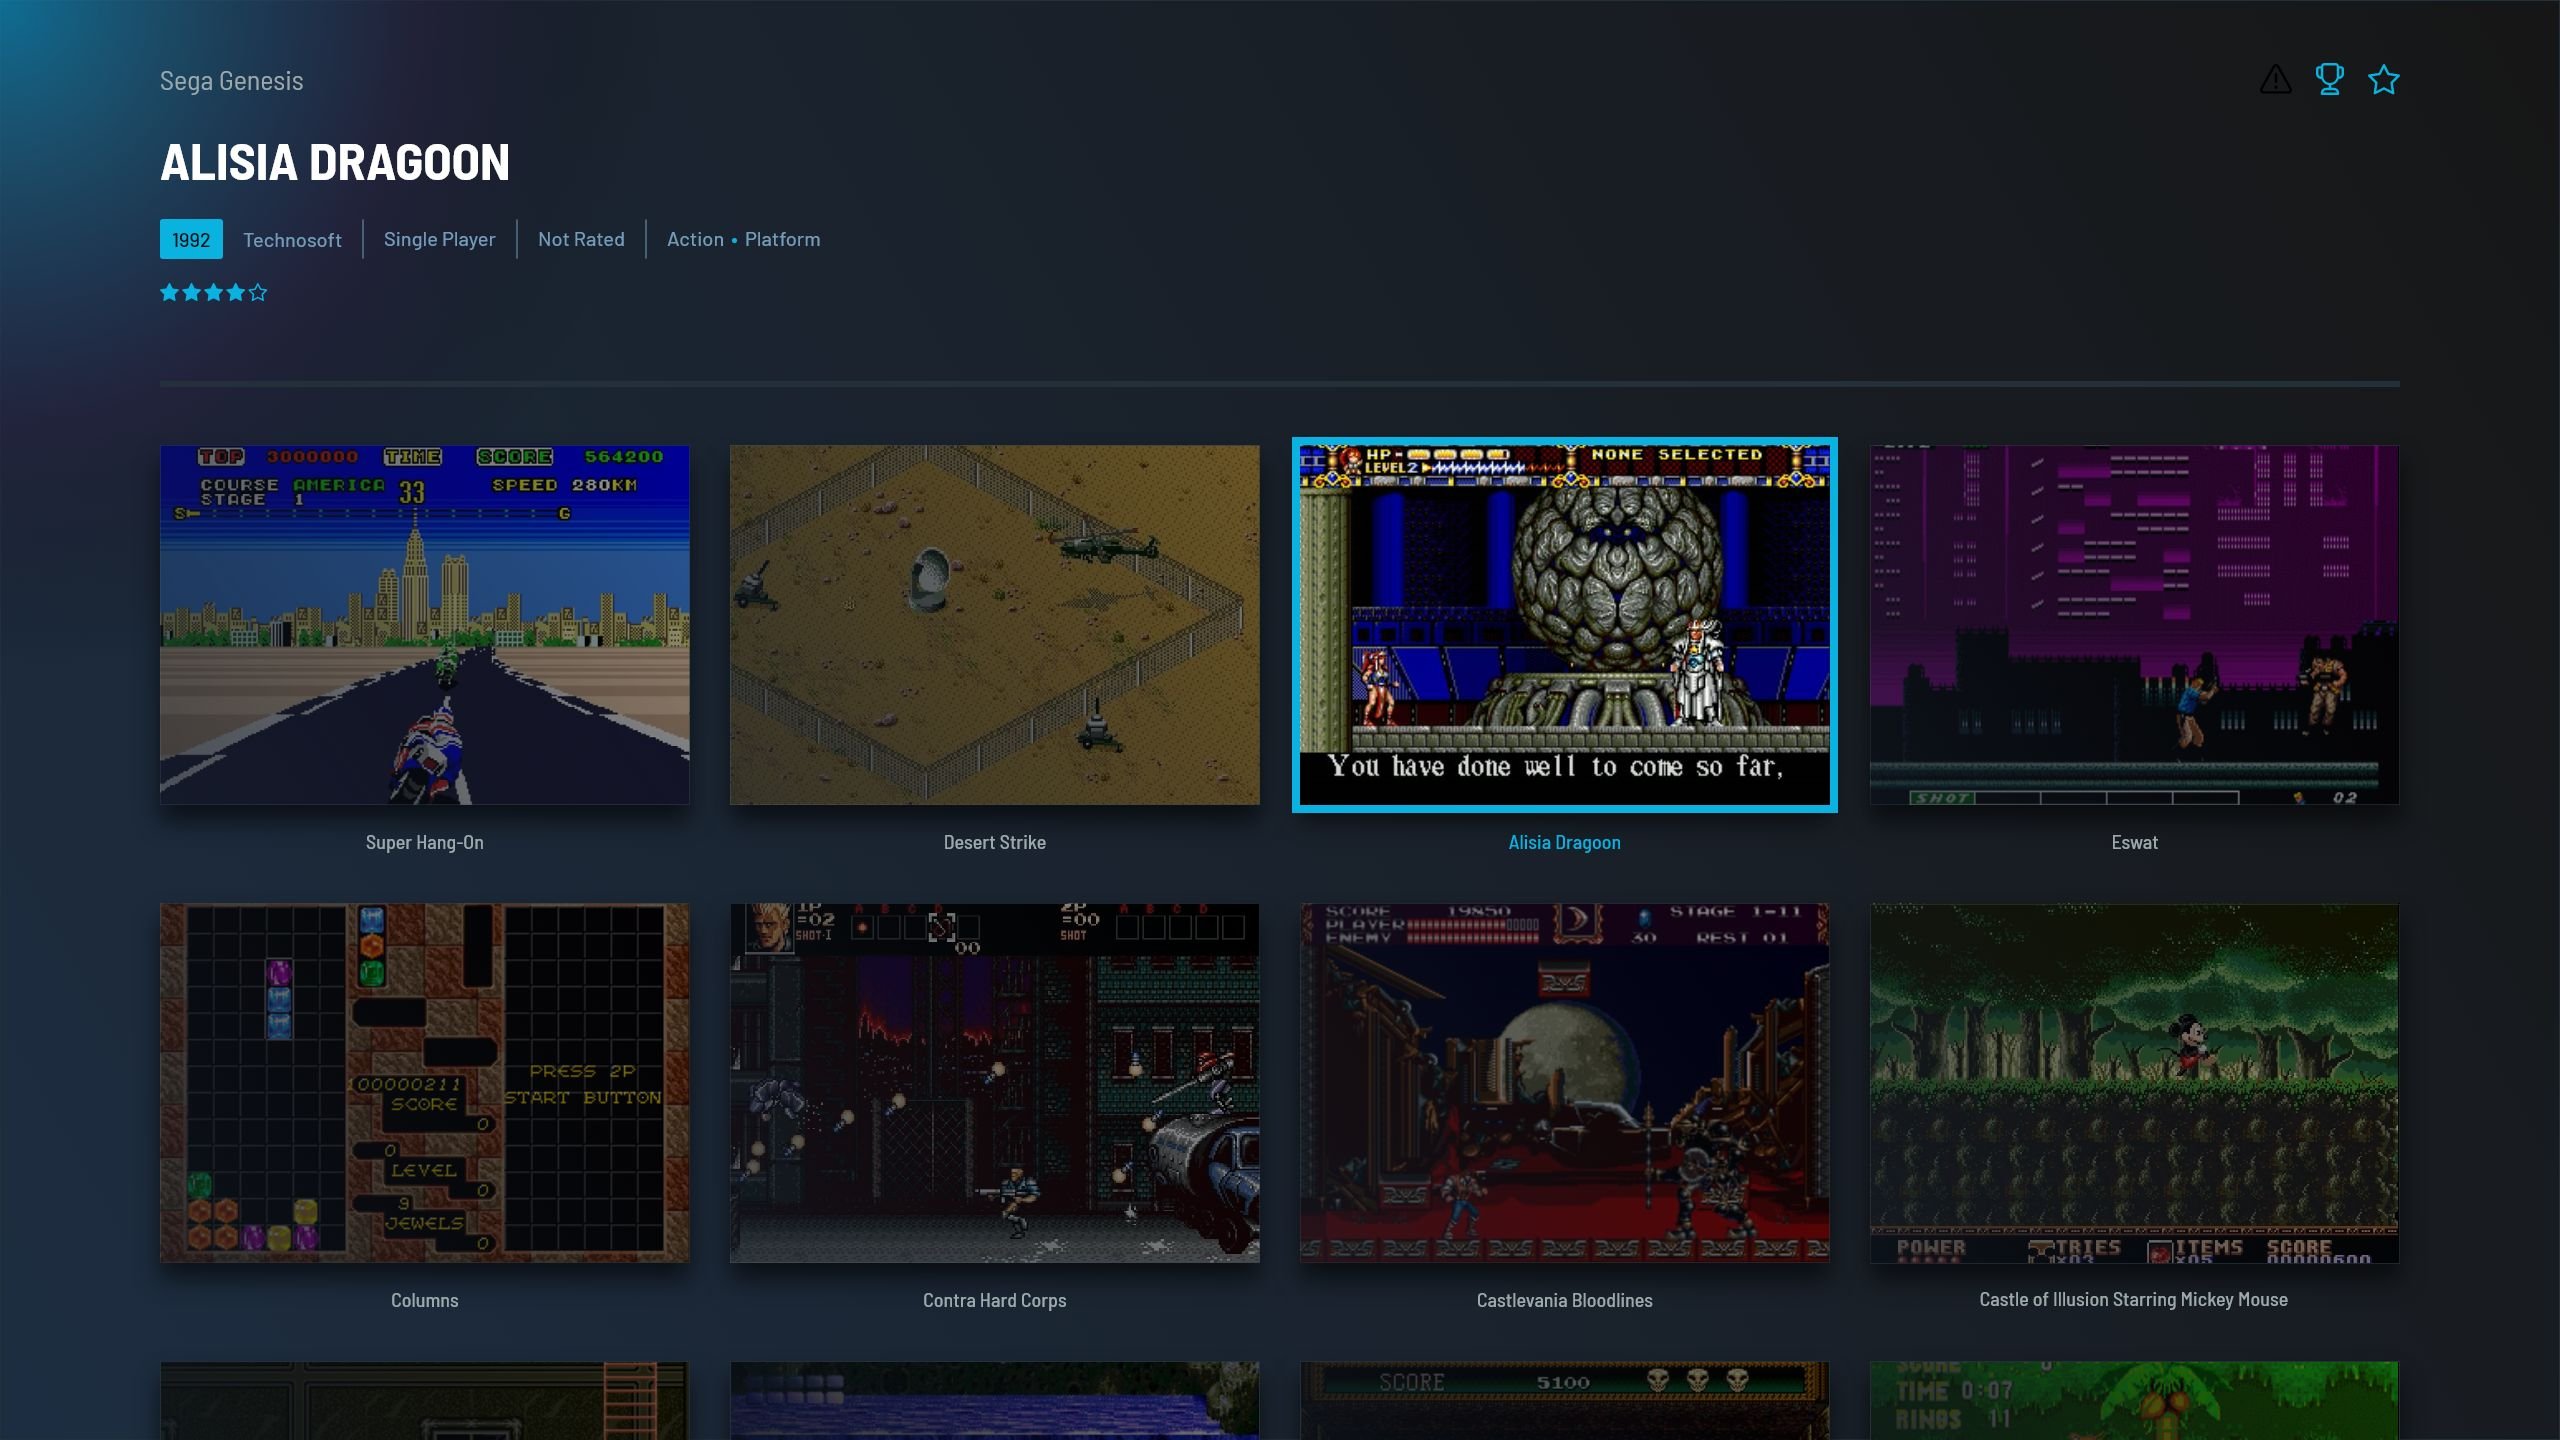
Task: Click the Desert Strike title text
Action: click(995, 842)
